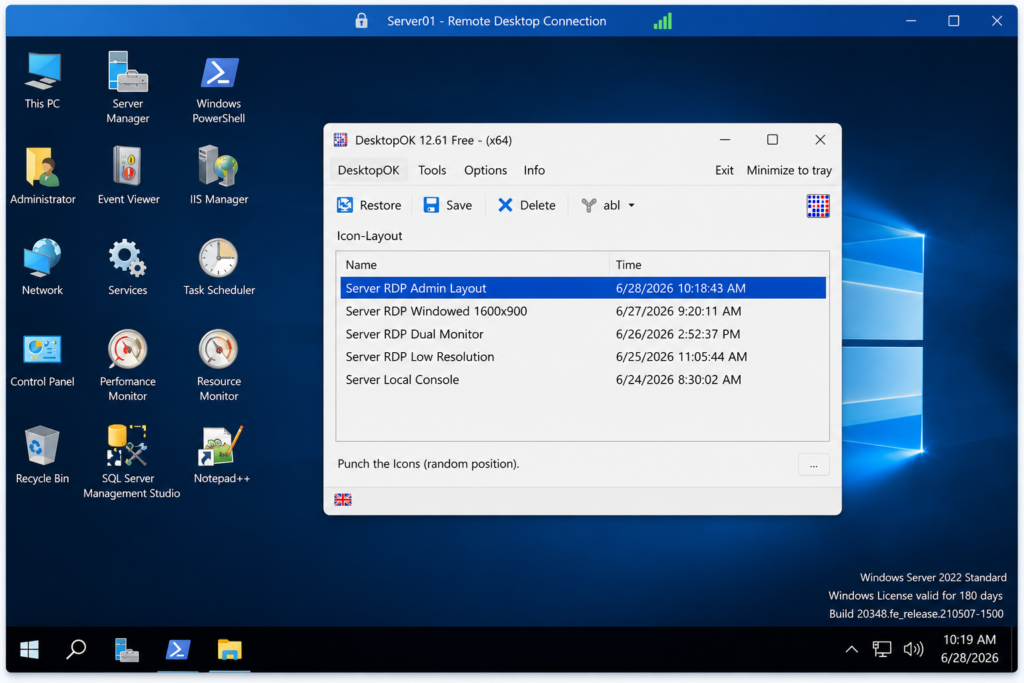Image resolution: width=1024 pixels, height=683 pixels.
Task: Launch Notepad++ desktop shortcut
Action: [221, 455]
